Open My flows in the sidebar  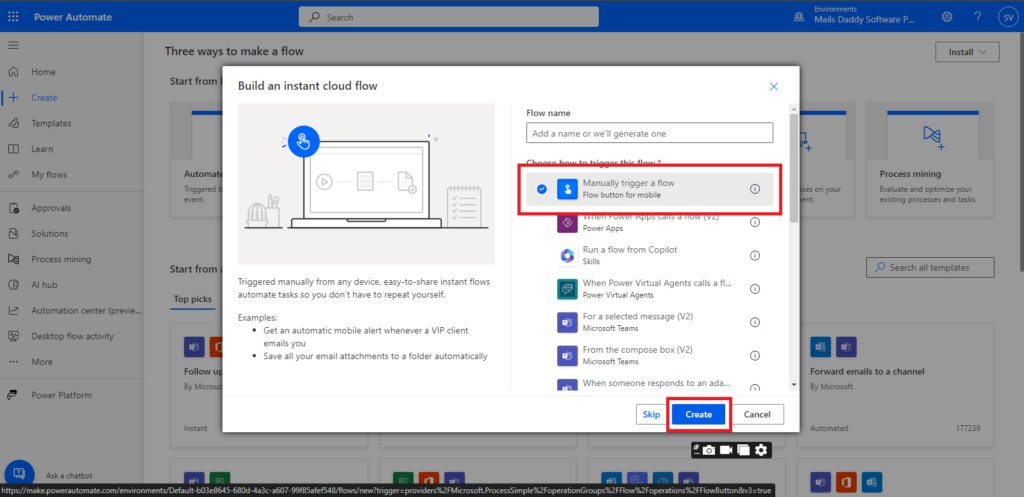point(49,175)
